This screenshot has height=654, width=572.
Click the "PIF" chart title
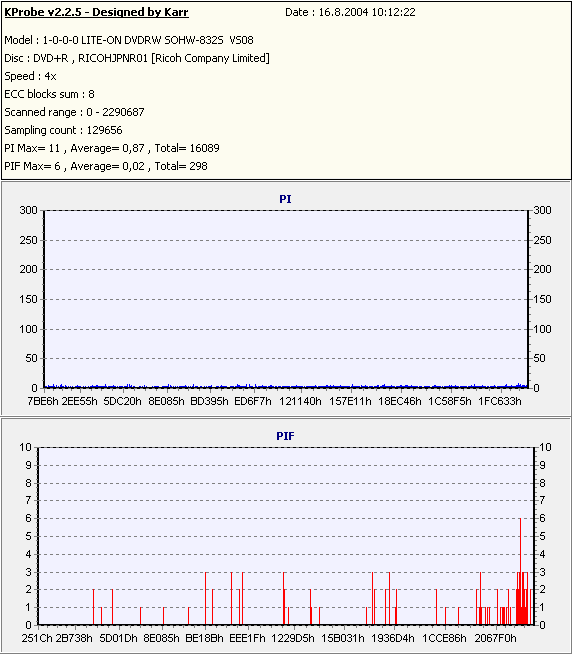click(x=285, y=436)
